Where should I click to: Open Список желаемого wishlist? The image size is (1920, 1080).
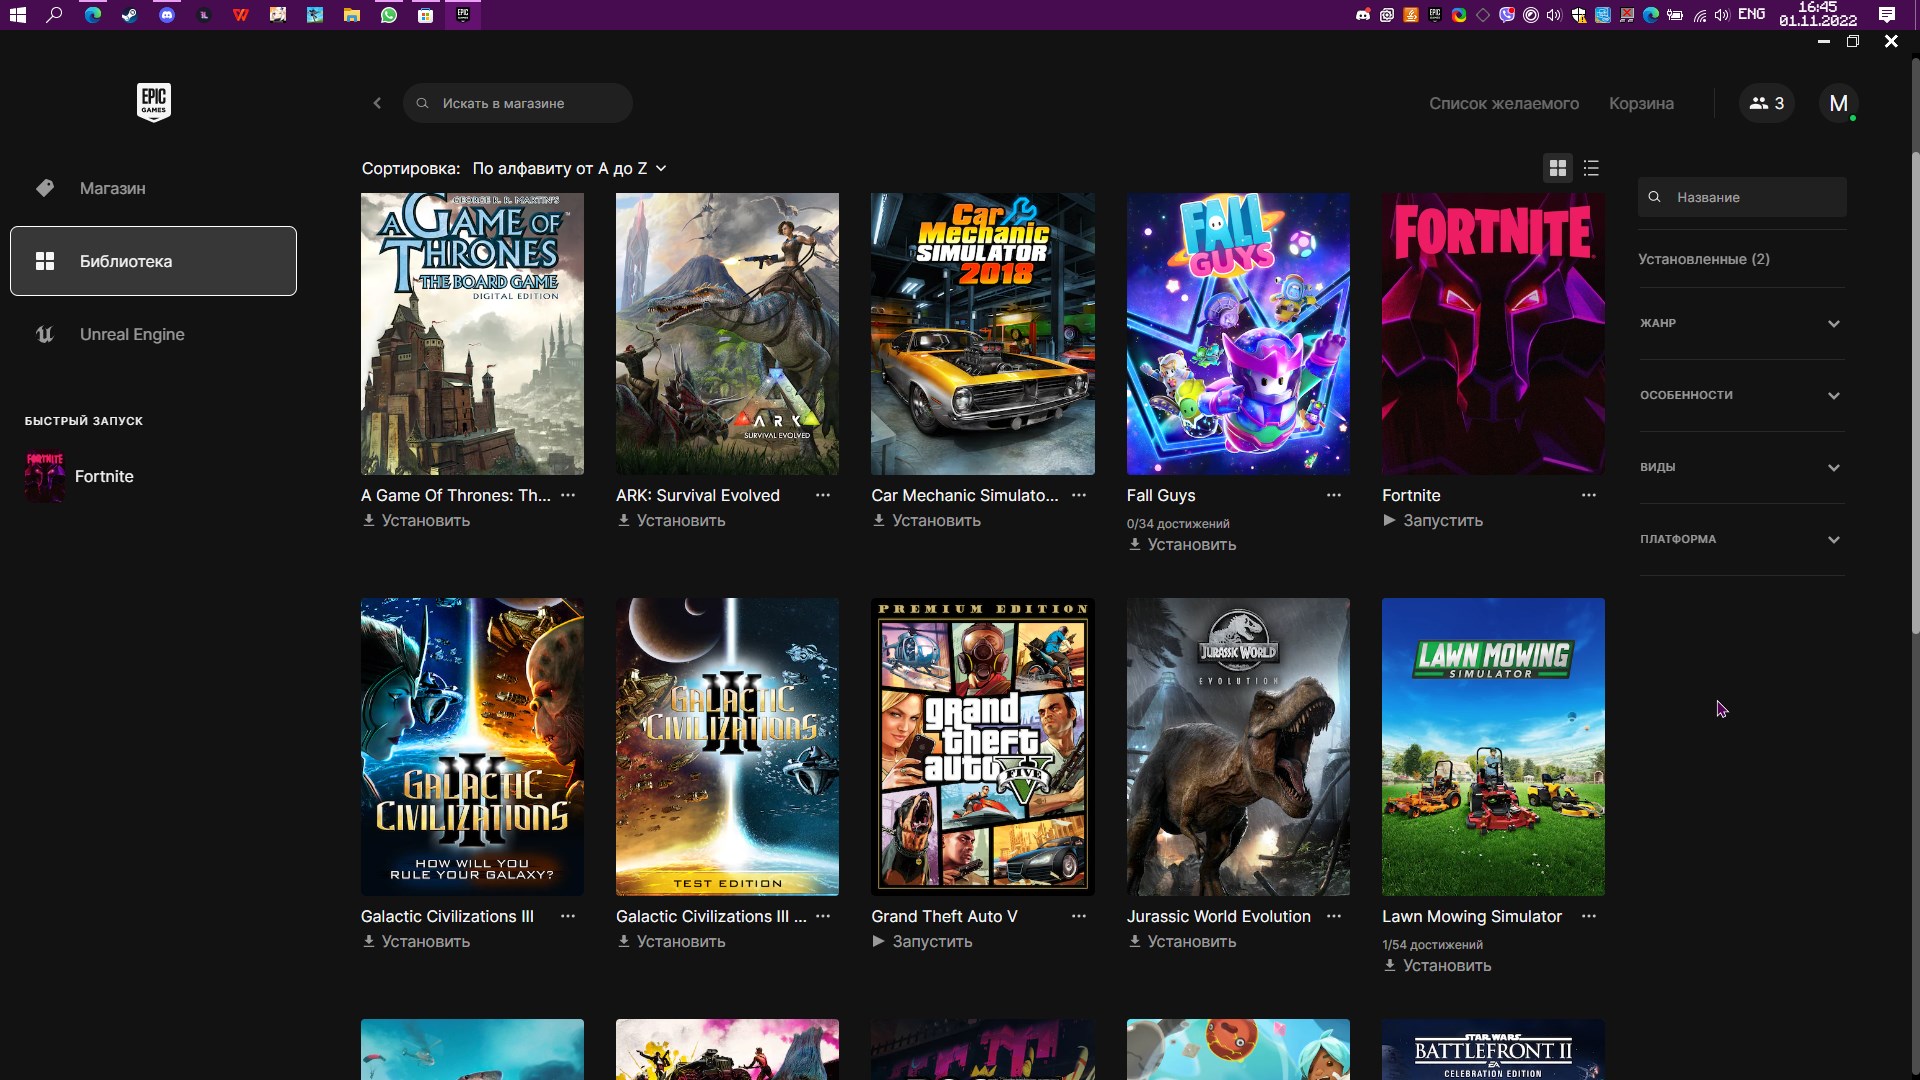(1504, 103)
